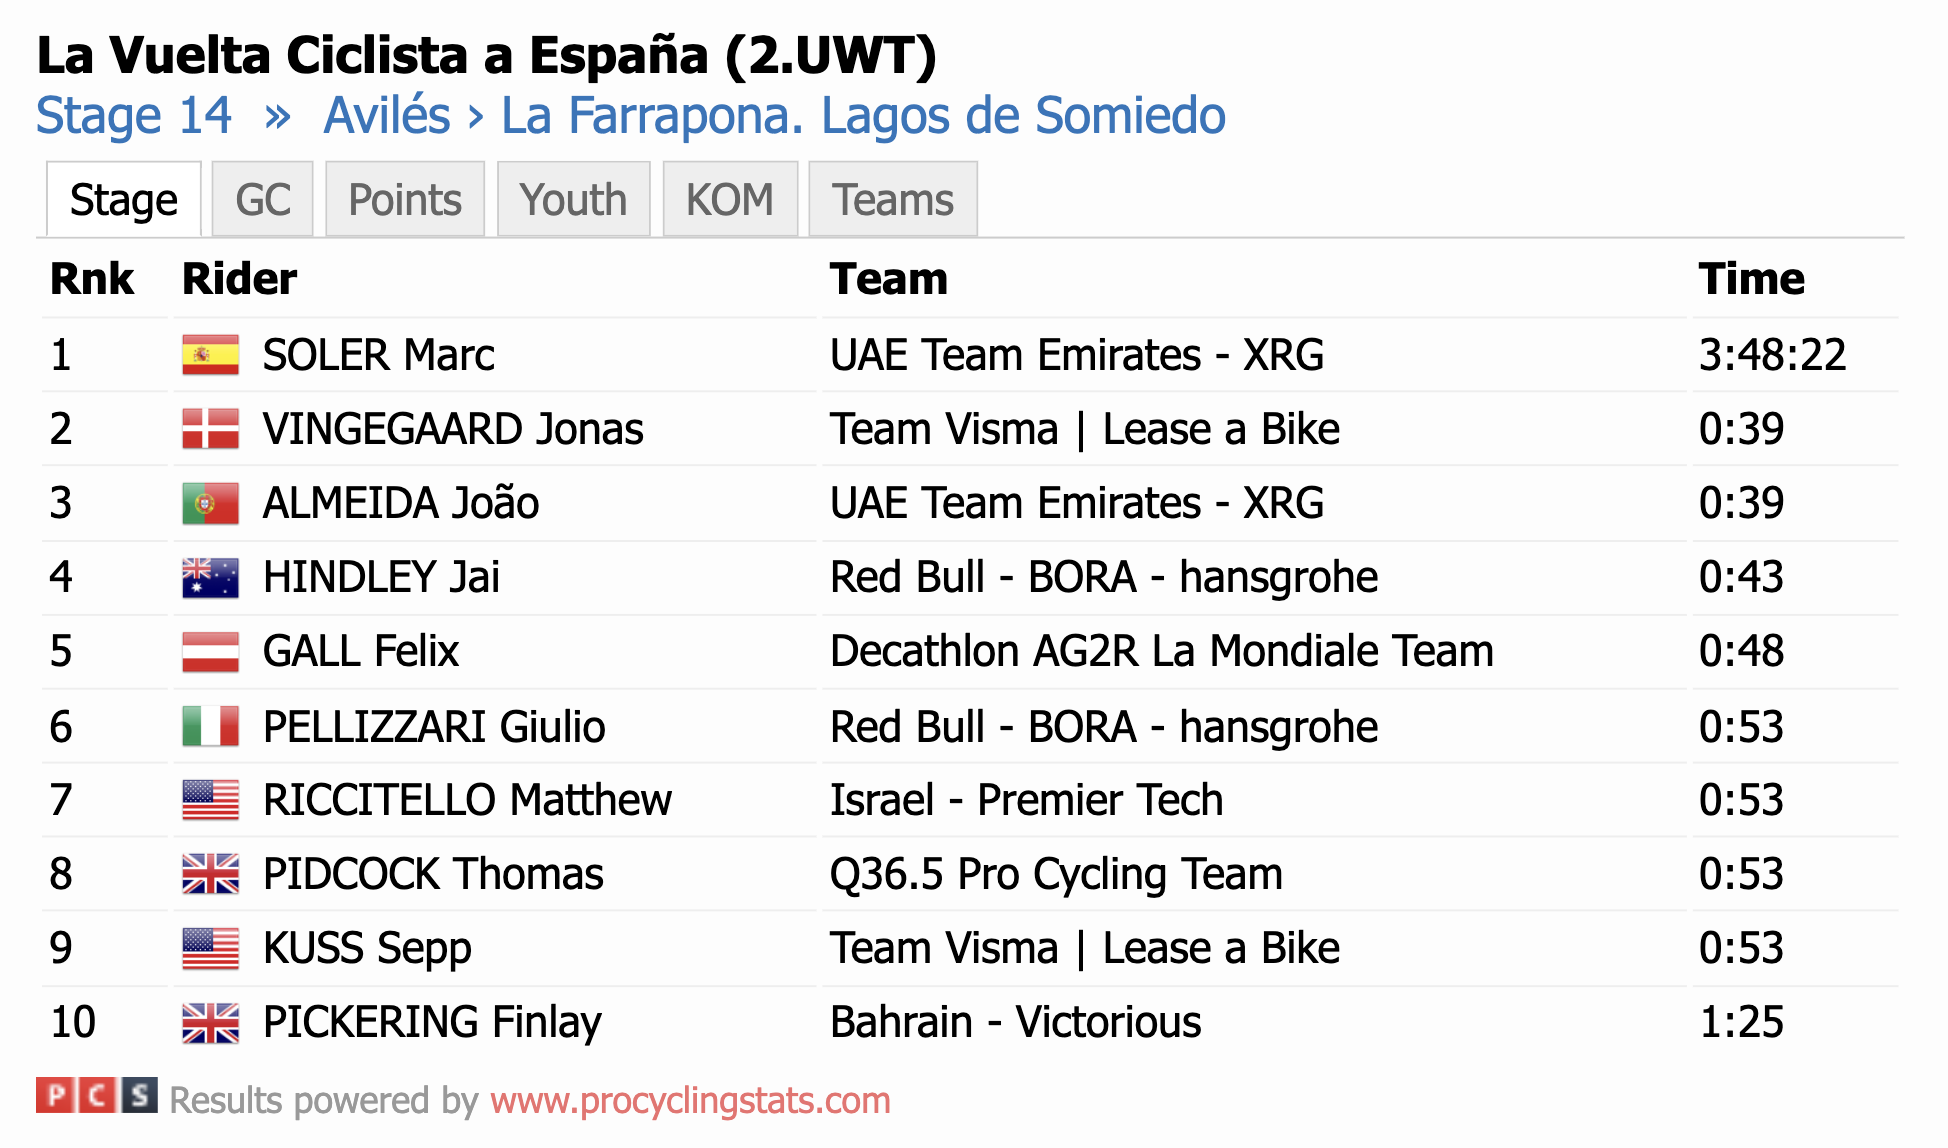The height and width of the screenshot is (1148, 1948).
Task: Click the Danish flag next to VINGEGAARD Jonas
Action: pos(210,429)
